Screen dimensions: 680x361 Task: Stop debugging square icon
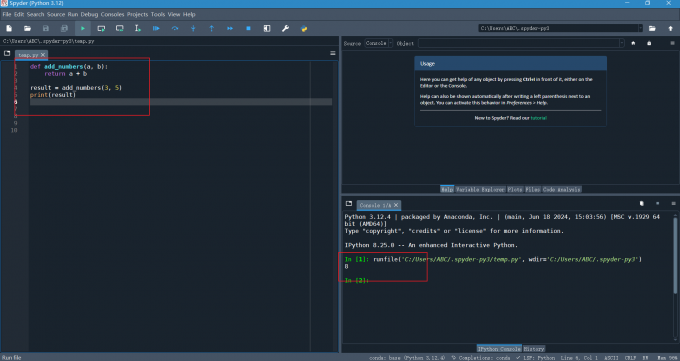[248, 28]
